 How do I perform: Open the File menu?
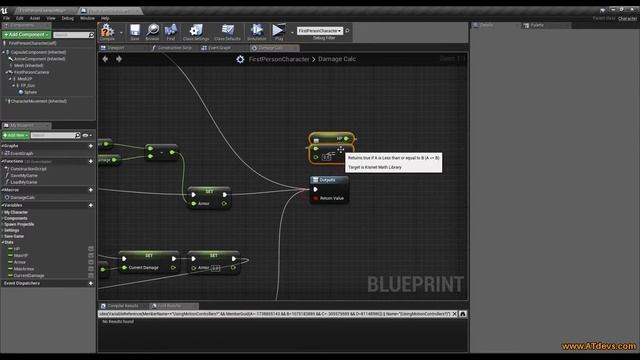(7, 18)
